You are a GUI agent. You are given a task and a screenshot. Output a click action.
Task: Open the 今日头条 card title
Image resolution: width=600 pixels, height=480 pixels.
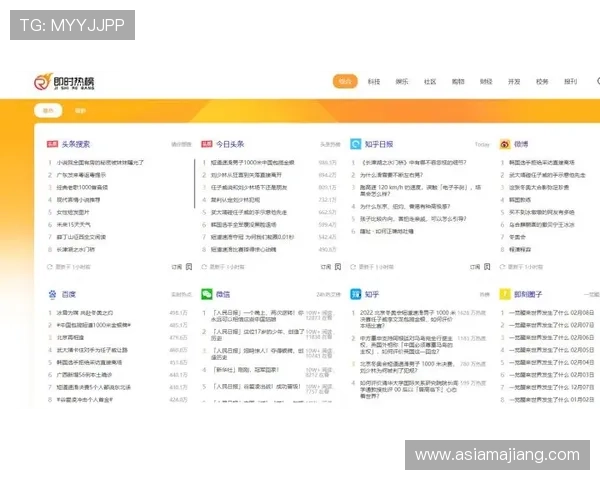[230, 144]
